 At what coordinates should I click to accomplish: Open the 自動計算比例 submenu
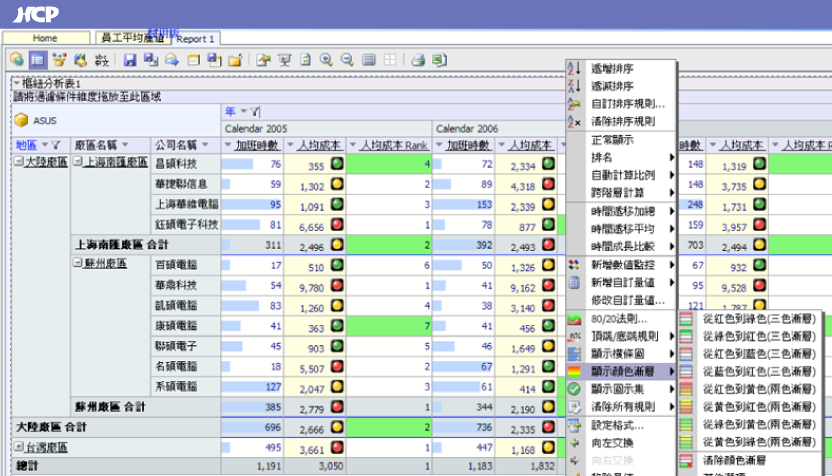pos(621,175)
